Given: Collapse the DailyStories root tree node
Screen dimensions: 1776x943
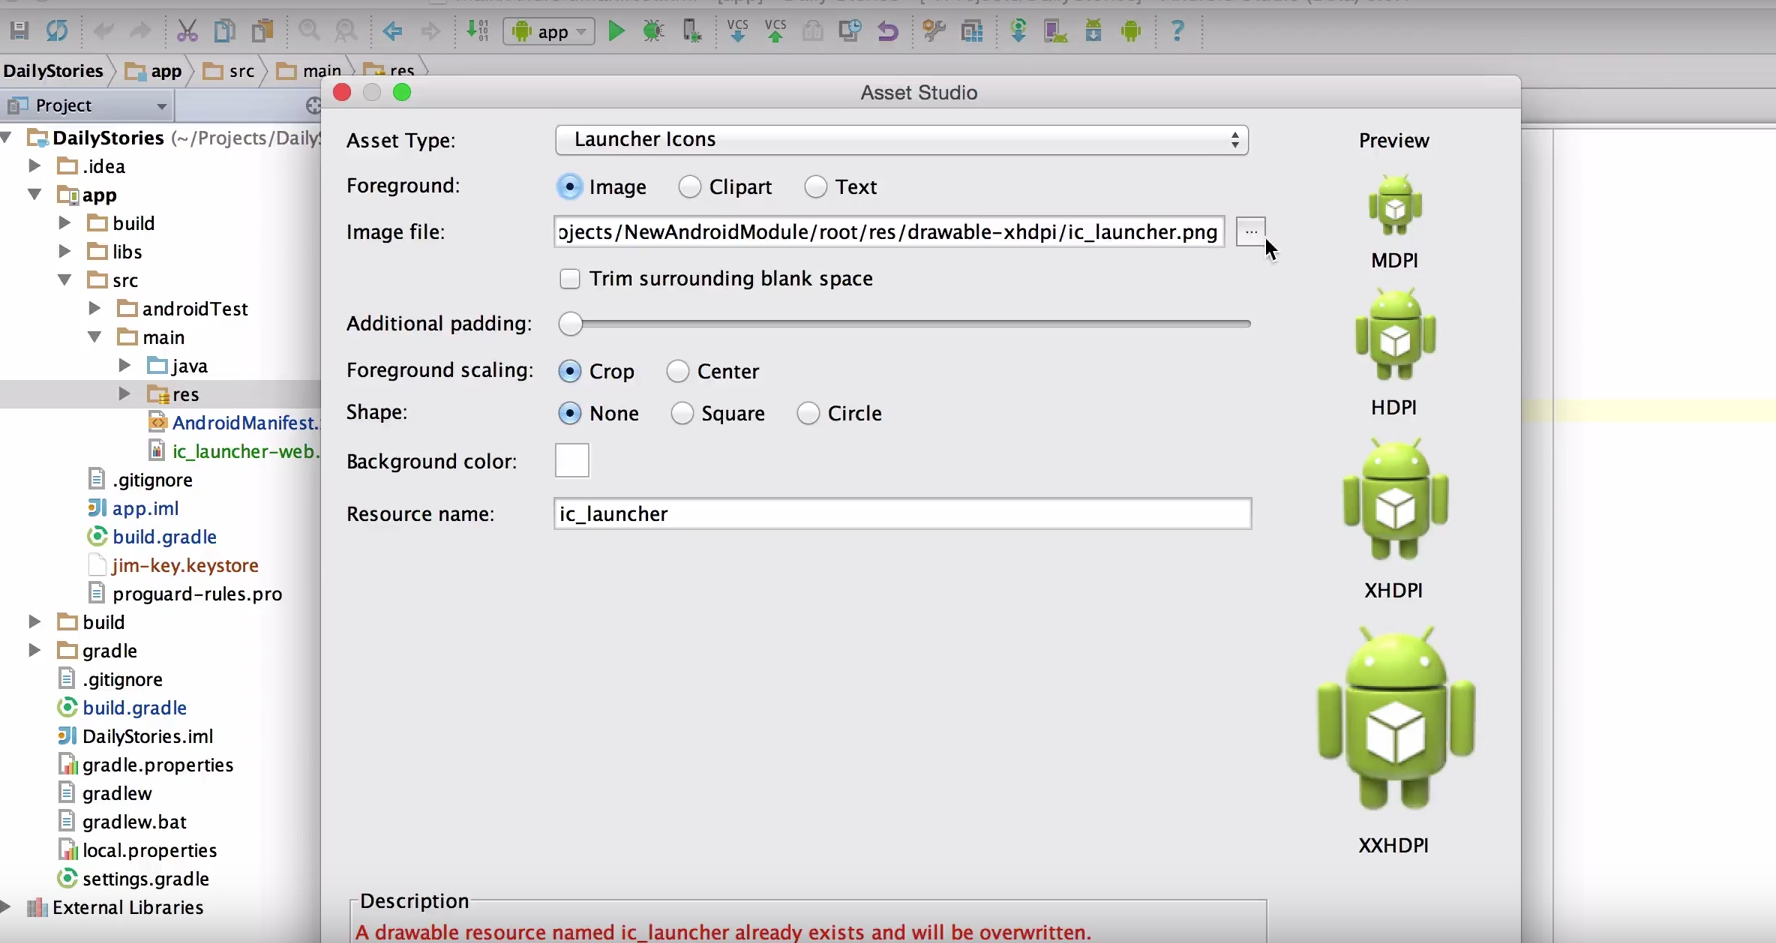Looking at the screenshot, I should [8, 137].
